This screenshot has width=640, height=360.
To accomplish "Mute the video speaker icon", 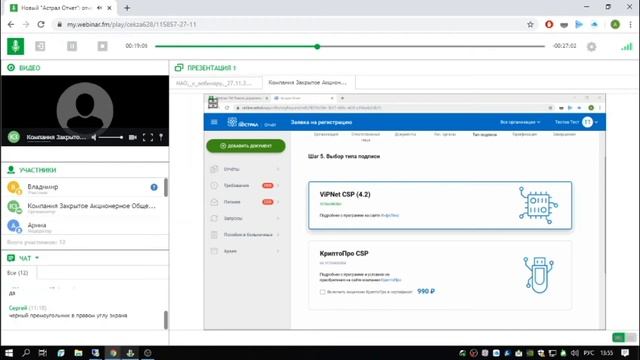I will (94, 138).
